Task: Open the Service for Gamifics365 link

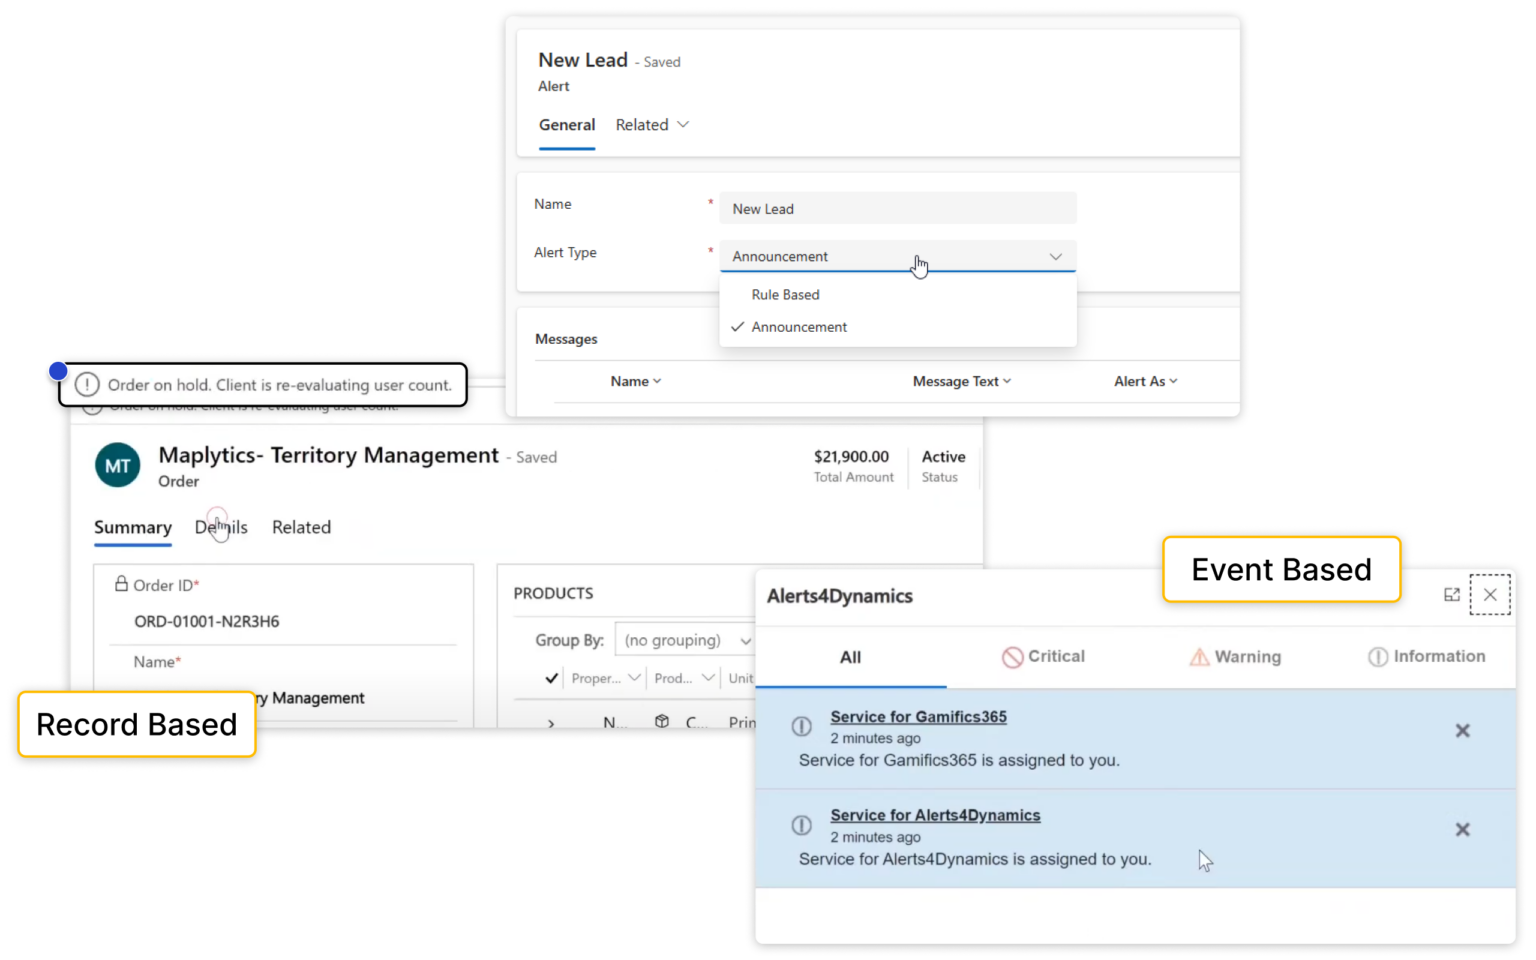Action: point(918,716)
